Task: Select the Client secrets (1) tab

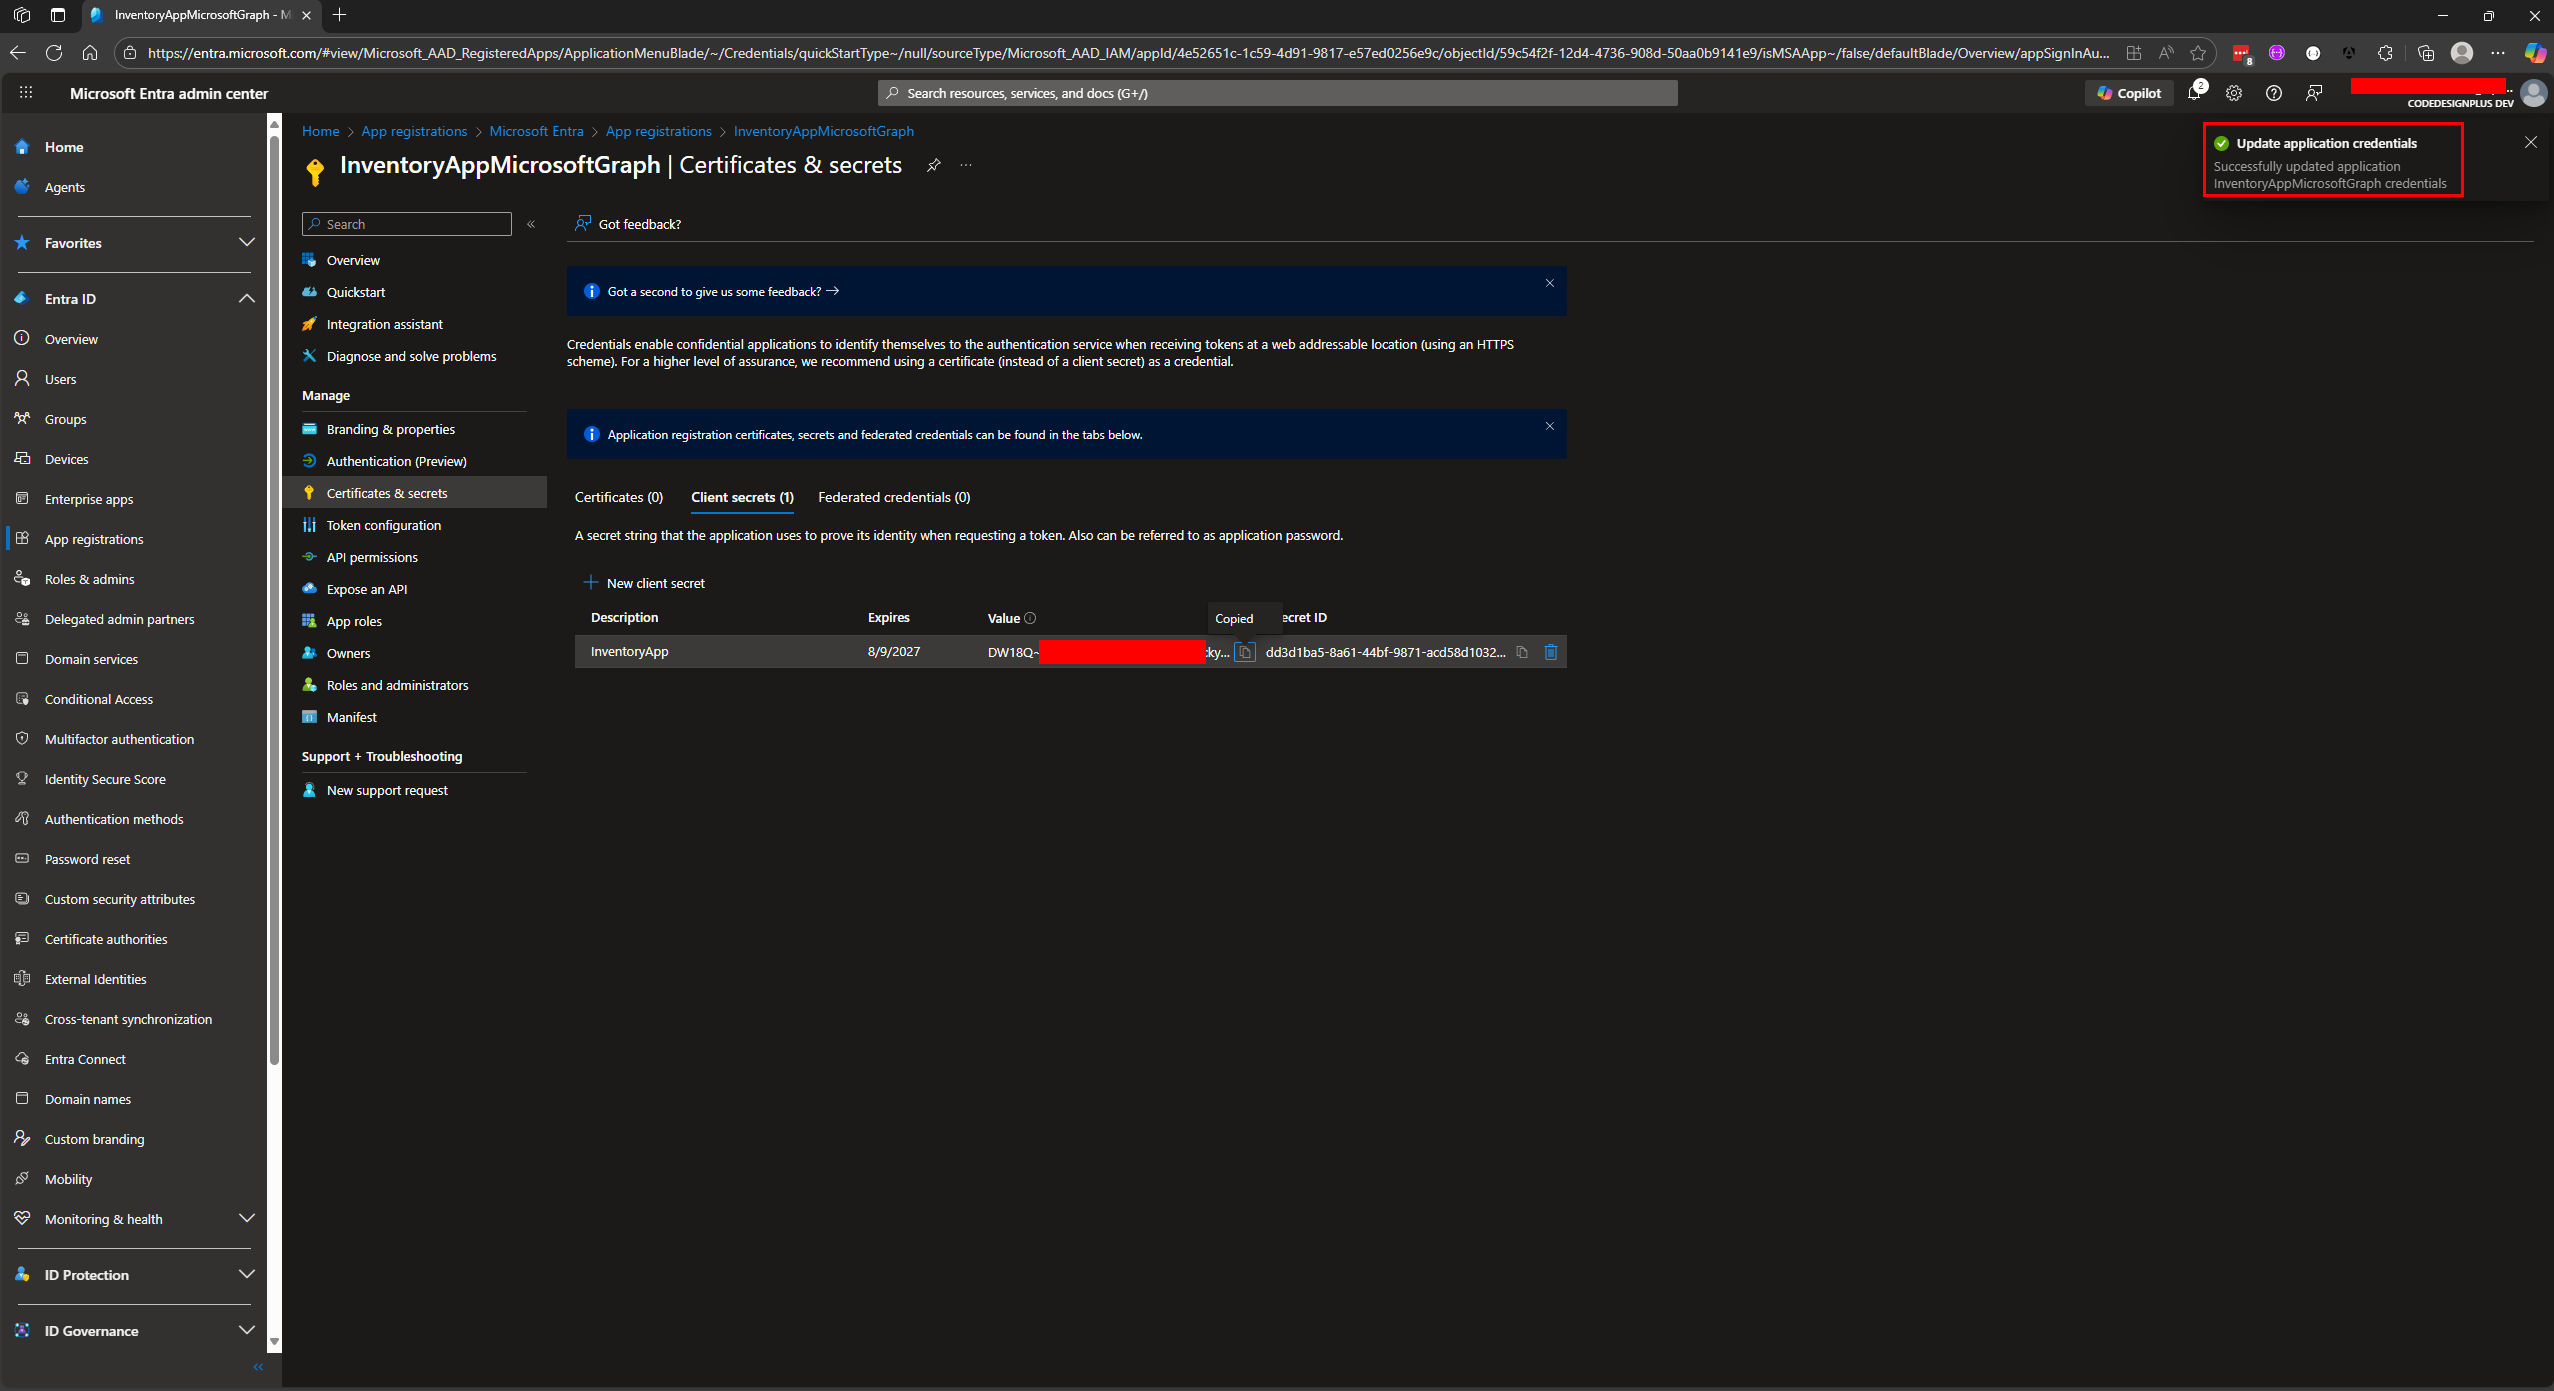Action: (742, 497)
